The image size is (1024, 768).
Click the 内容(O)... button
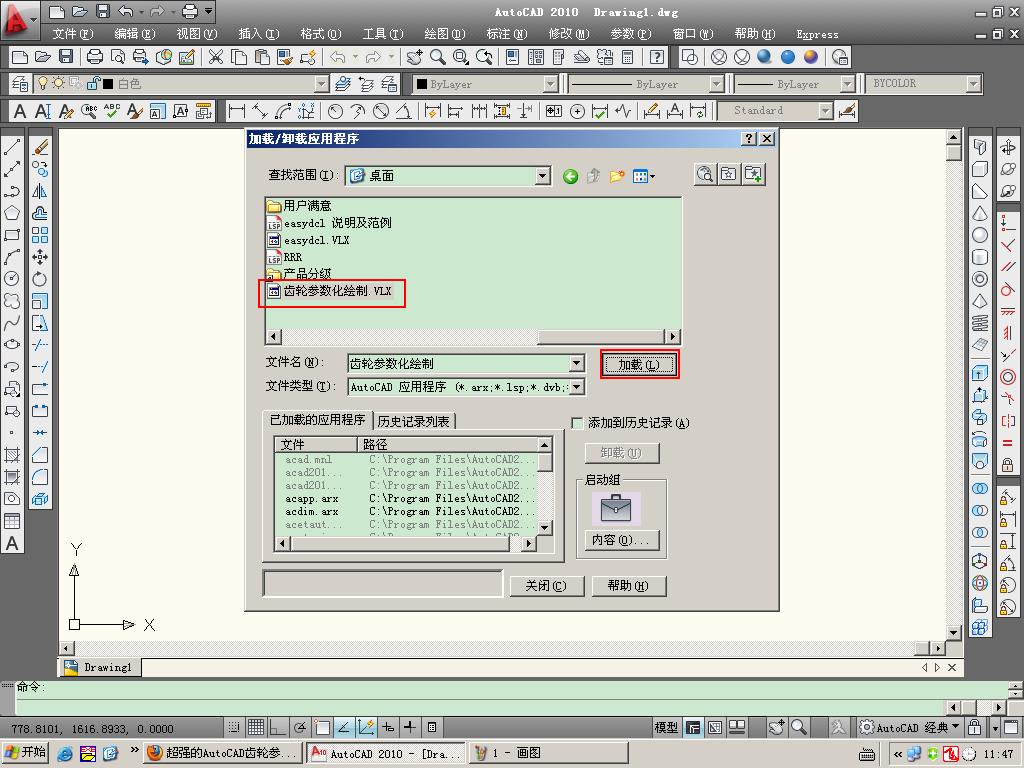point(621,540)
